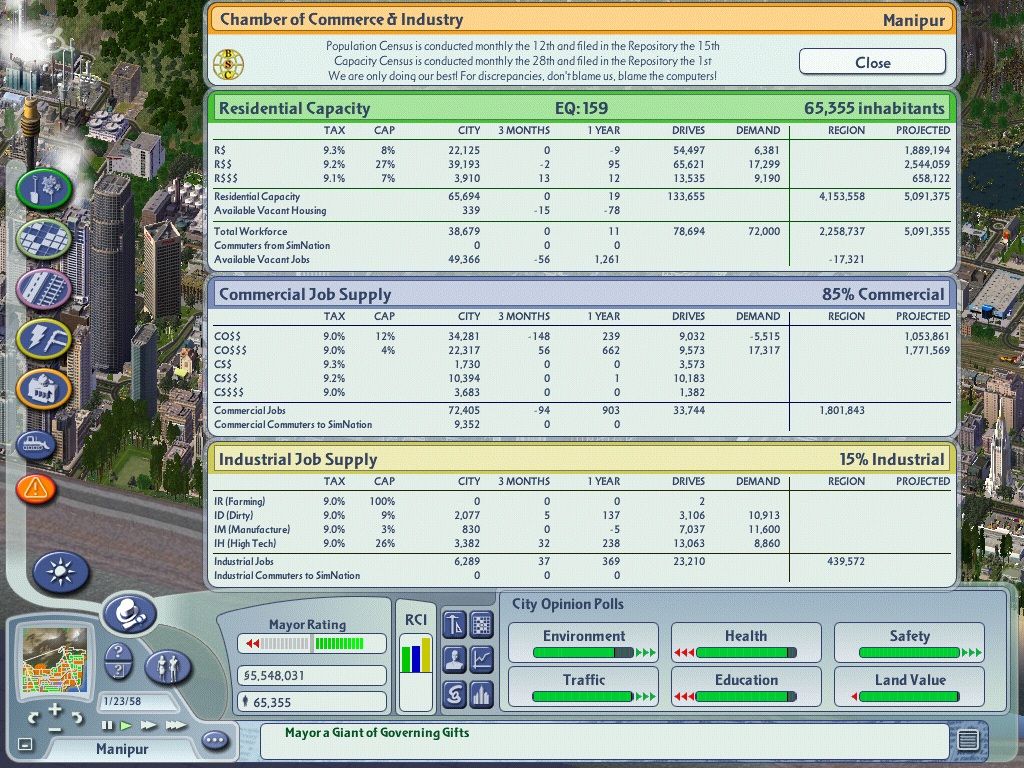This screenshot has width=1024, height=768.
Task: Click the city funds §5,548,031 field
Action: tap(312, 675)
